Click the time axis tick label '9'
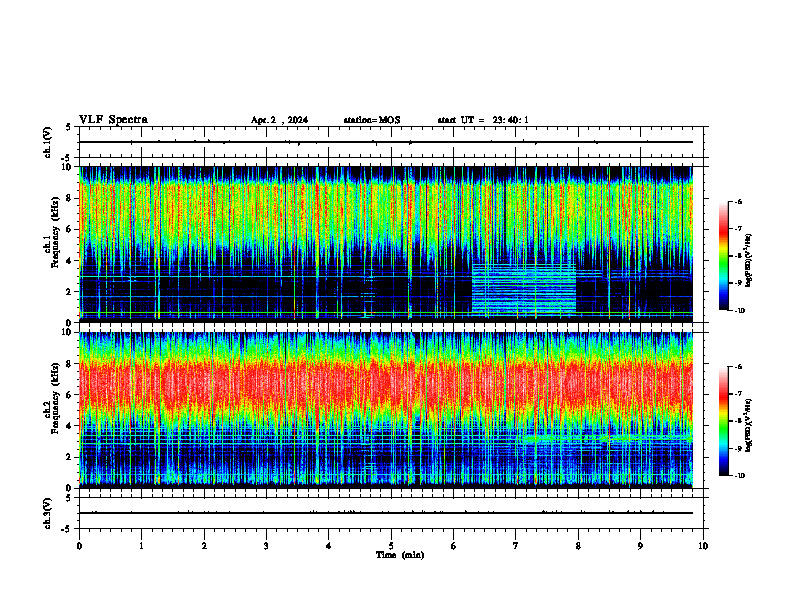This screenshot has height=612, width=792. [640, 546]
